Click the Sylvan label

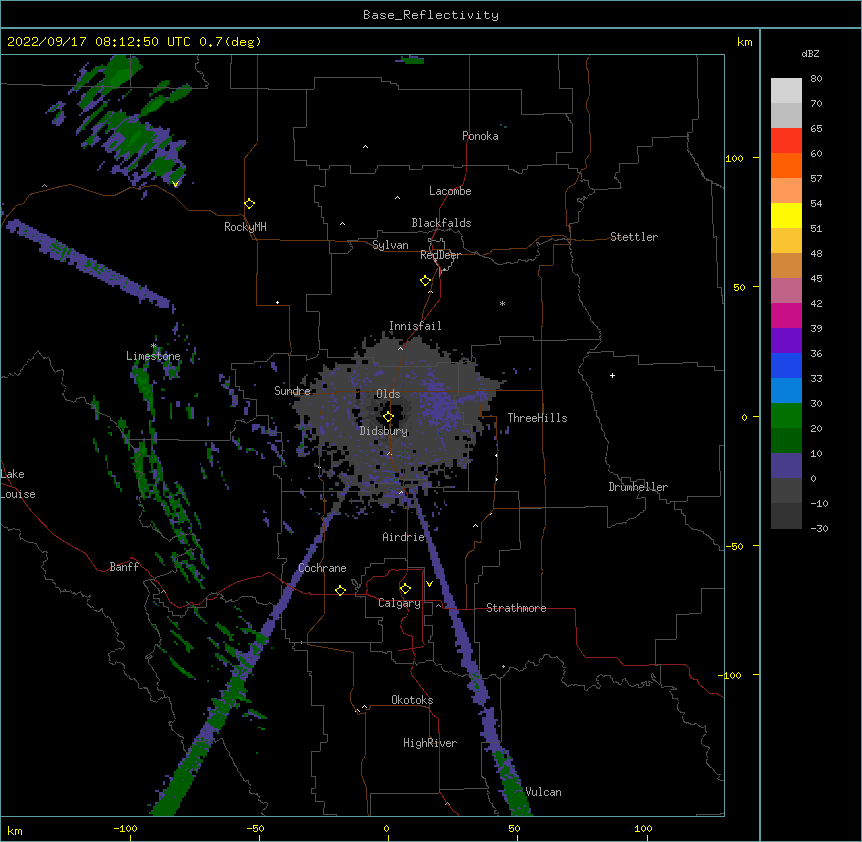(390, 245)
